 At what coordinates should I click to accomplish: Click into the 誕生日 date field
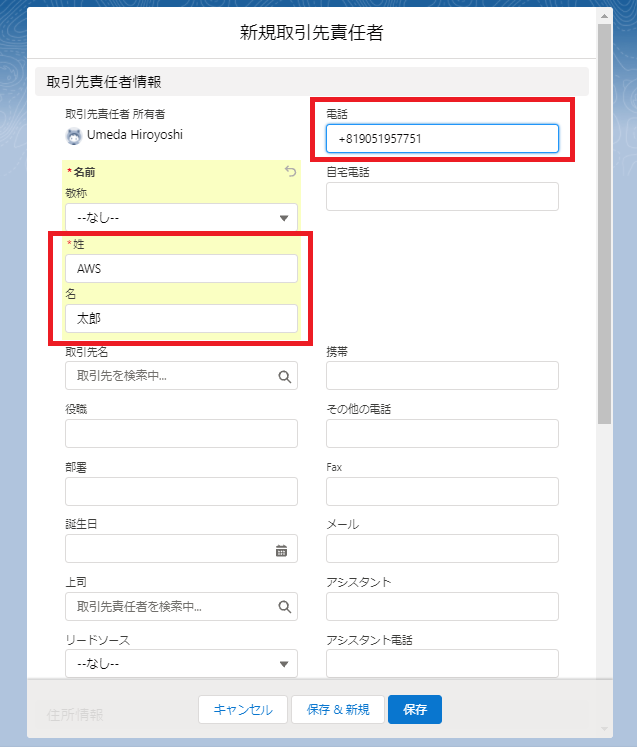pyautogui.click(x=182, y=548)
